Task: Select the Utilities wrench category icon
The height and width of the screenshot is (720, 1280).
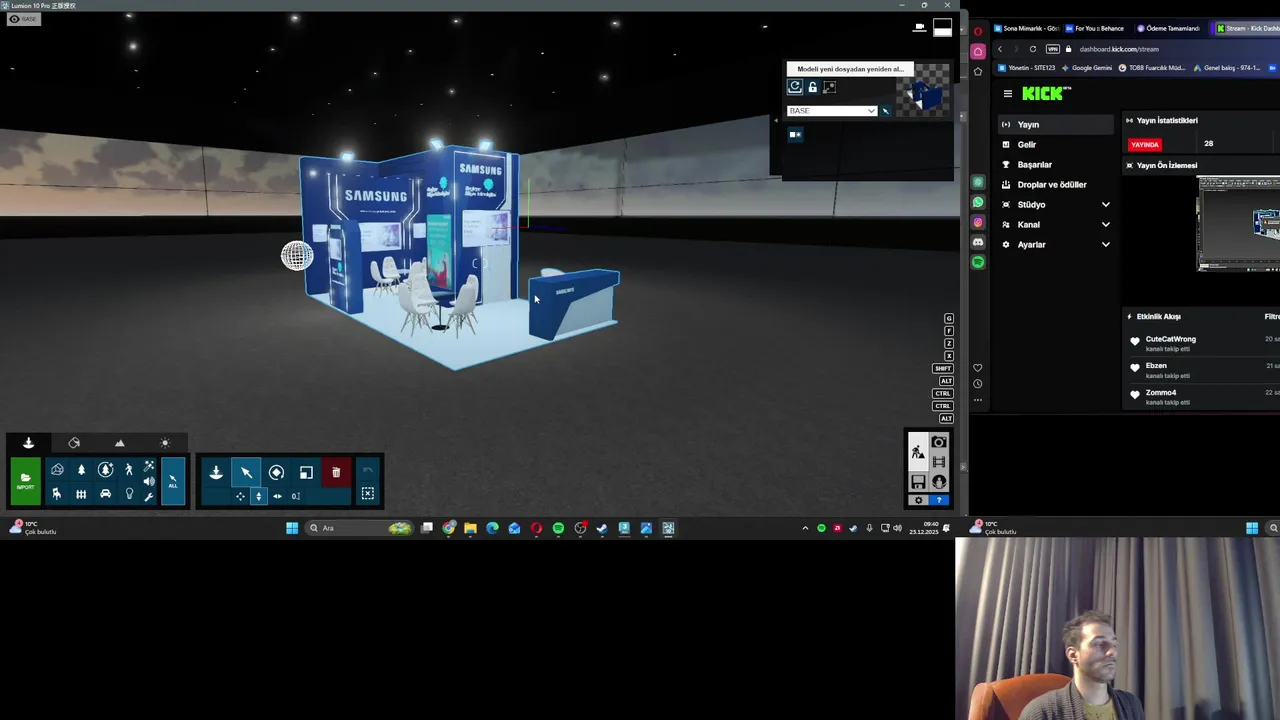Action: pyautogui.click(x=149, y=496)
